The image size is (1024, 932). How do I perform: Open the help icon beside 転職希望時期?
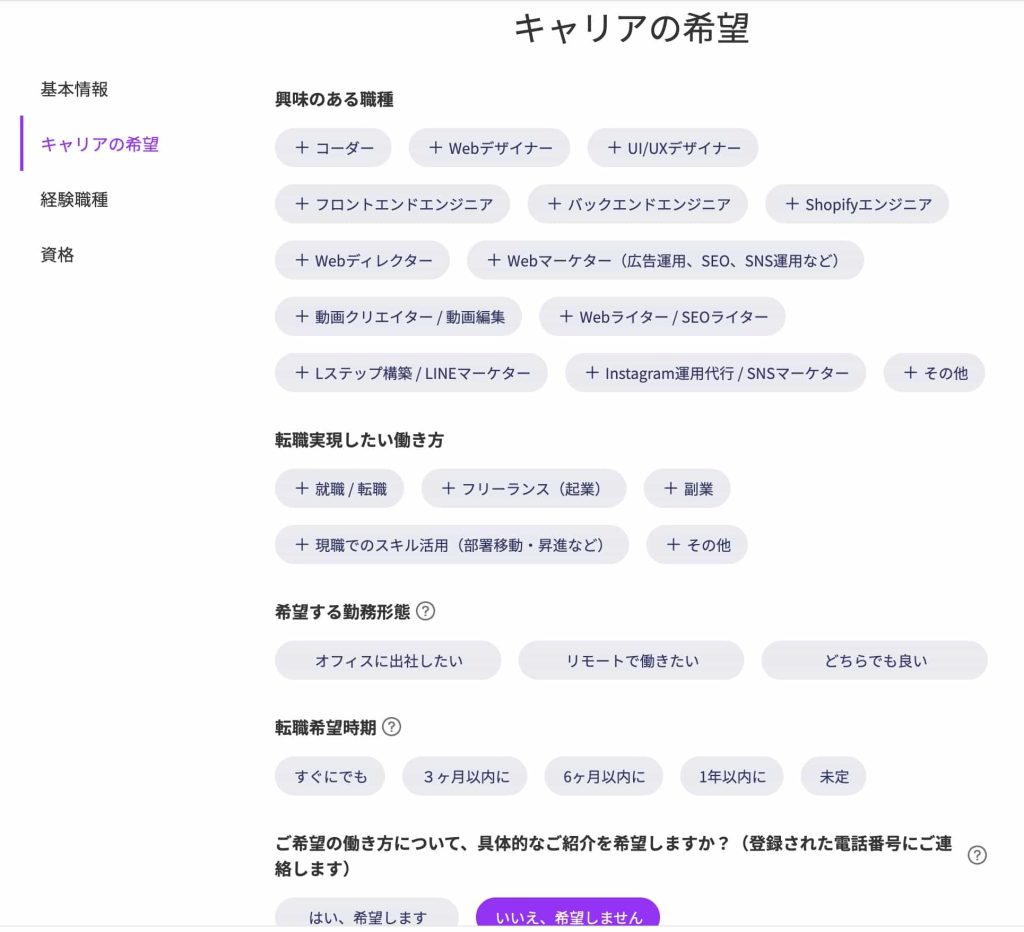(x=391, y=727)
